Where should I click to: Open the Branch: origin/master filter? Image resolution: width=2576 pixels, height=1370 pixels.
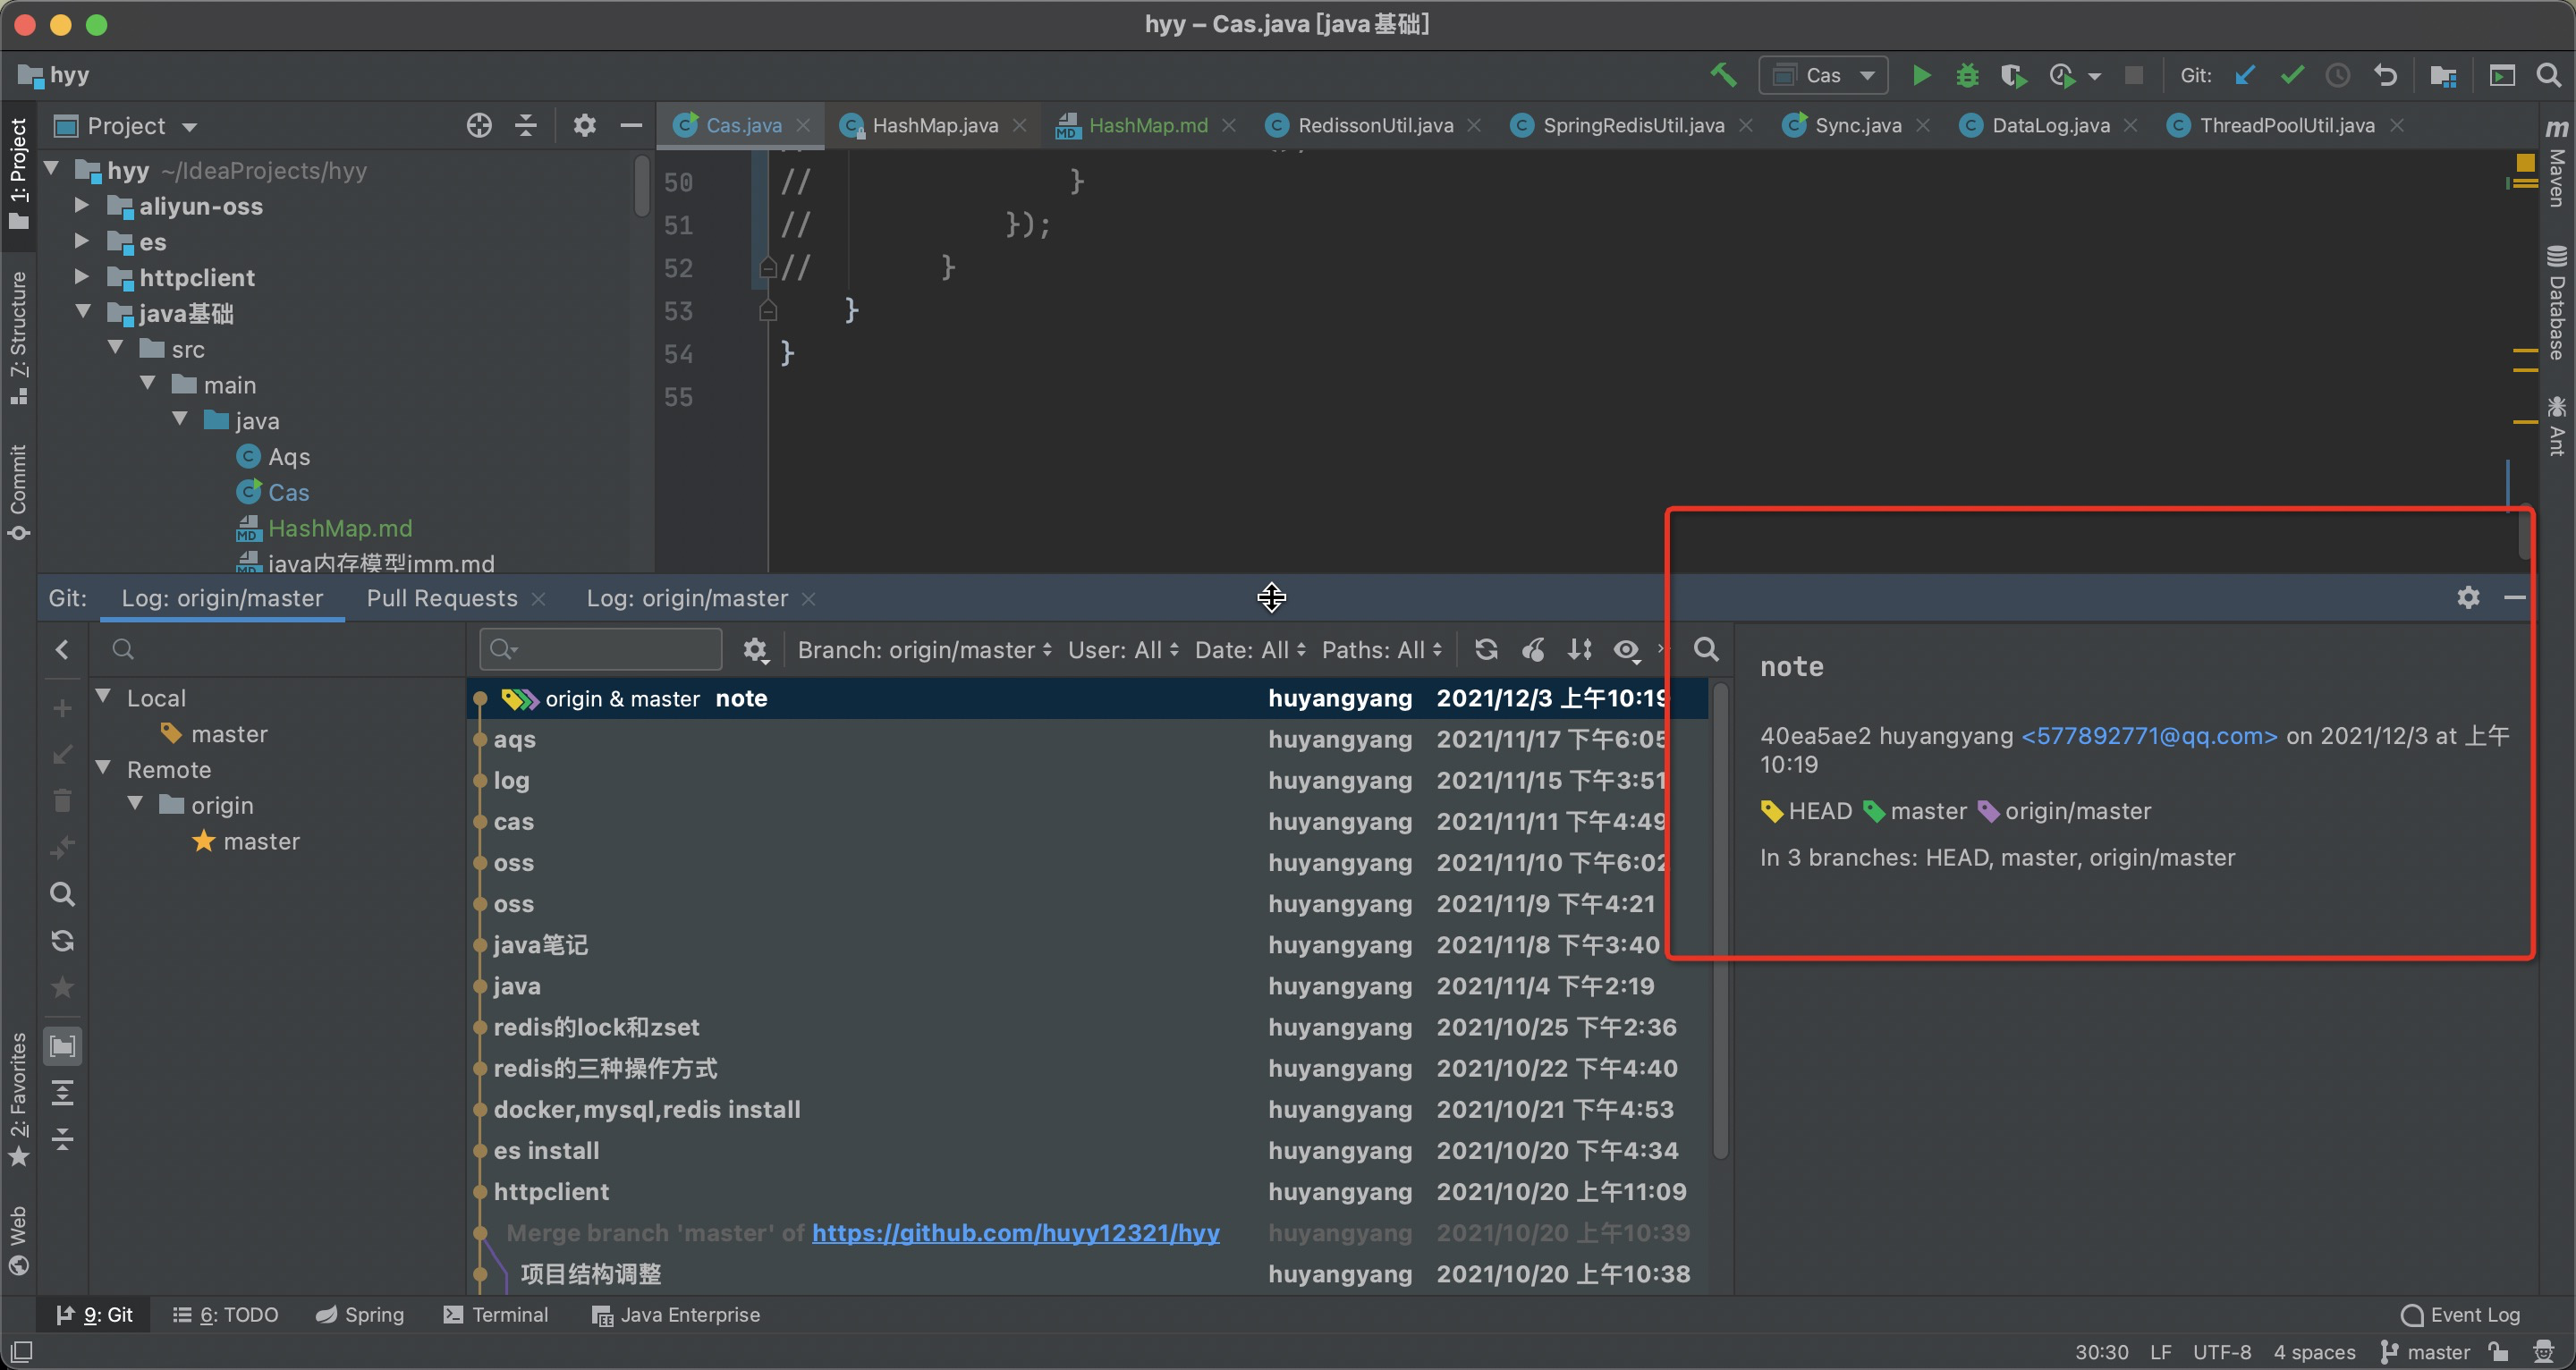pos(925,650)
